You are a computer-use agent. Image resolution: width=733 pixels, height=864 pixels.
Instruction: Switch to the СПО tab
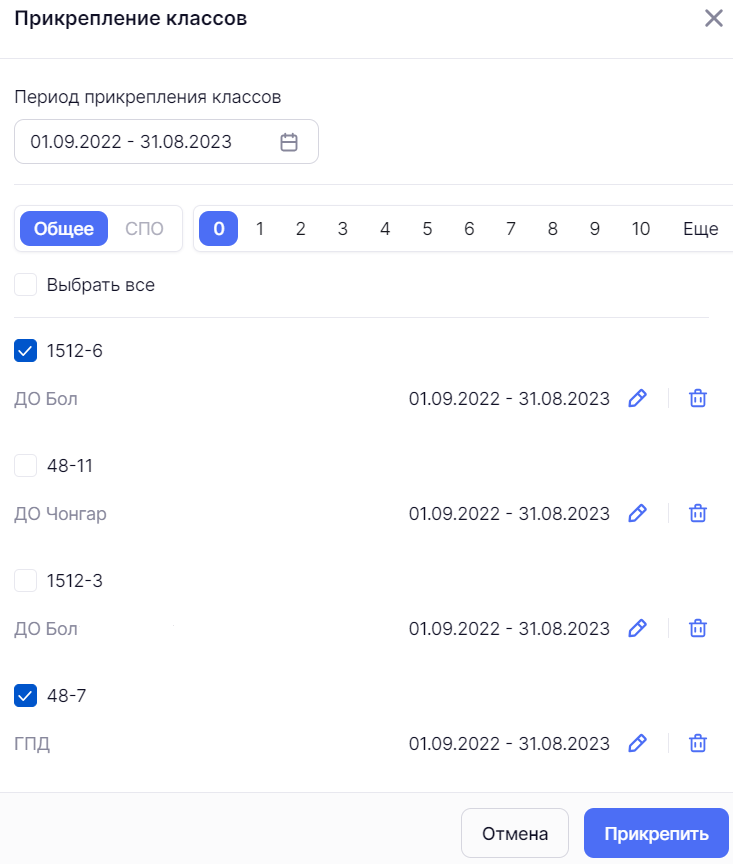point(144,229)
